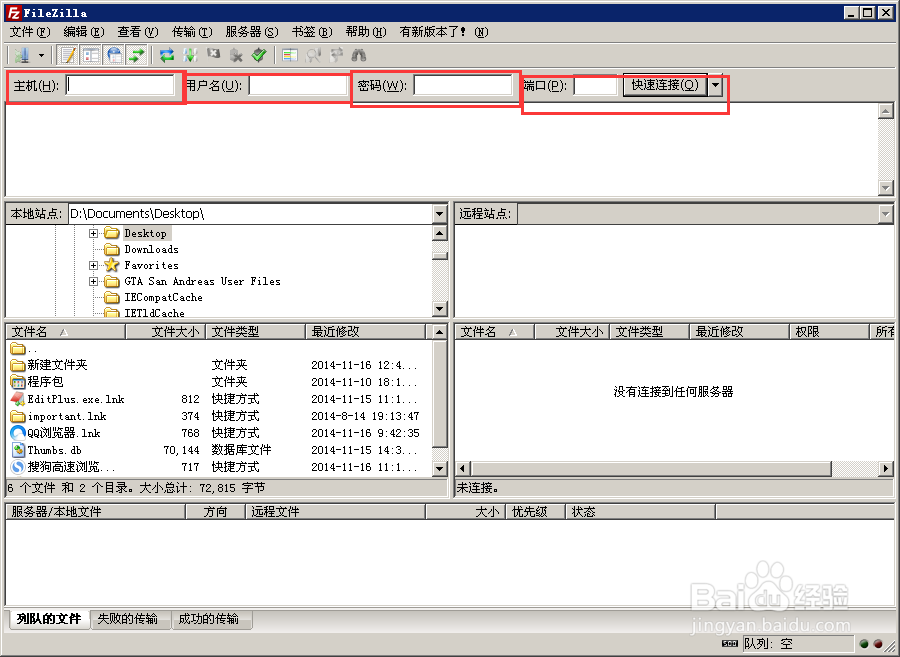The height and width of the screenshot is (657, 900).
Task: Expand the Desktop tree node
Action: [x=93, y=234]
